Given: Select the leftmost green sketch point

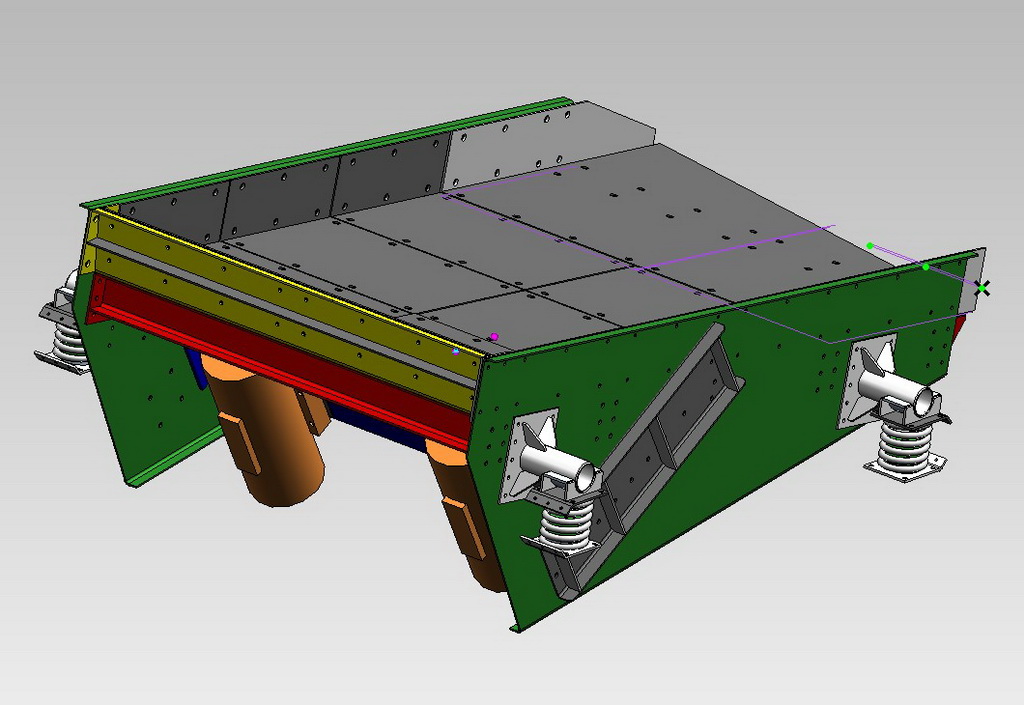Looking at the screenshot, I should [870, 246].
